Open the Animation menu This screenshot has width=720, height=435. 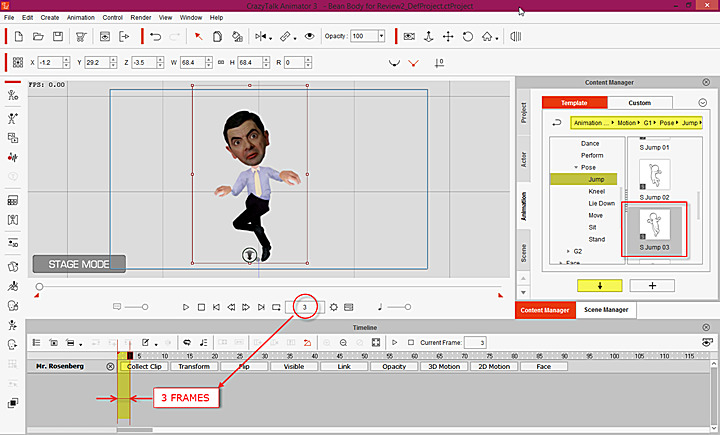pos(81,17)
